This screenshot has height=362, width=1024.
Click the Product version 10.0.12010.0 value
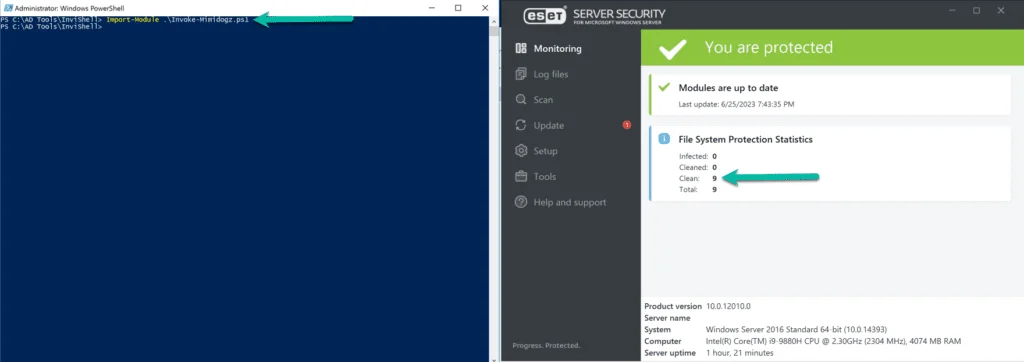tap(729, 306)
